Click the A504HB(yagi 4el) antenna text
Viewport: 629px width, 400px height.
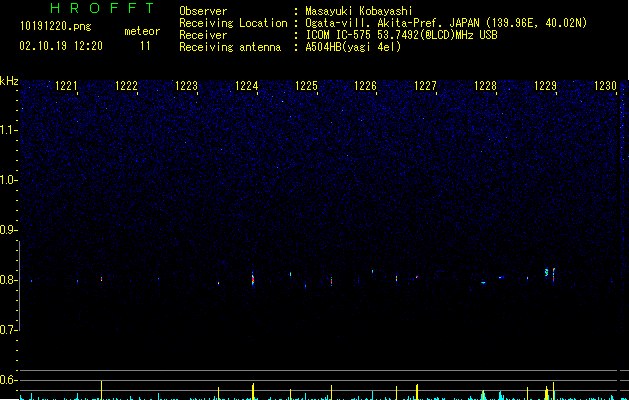(x=353, y=47)
